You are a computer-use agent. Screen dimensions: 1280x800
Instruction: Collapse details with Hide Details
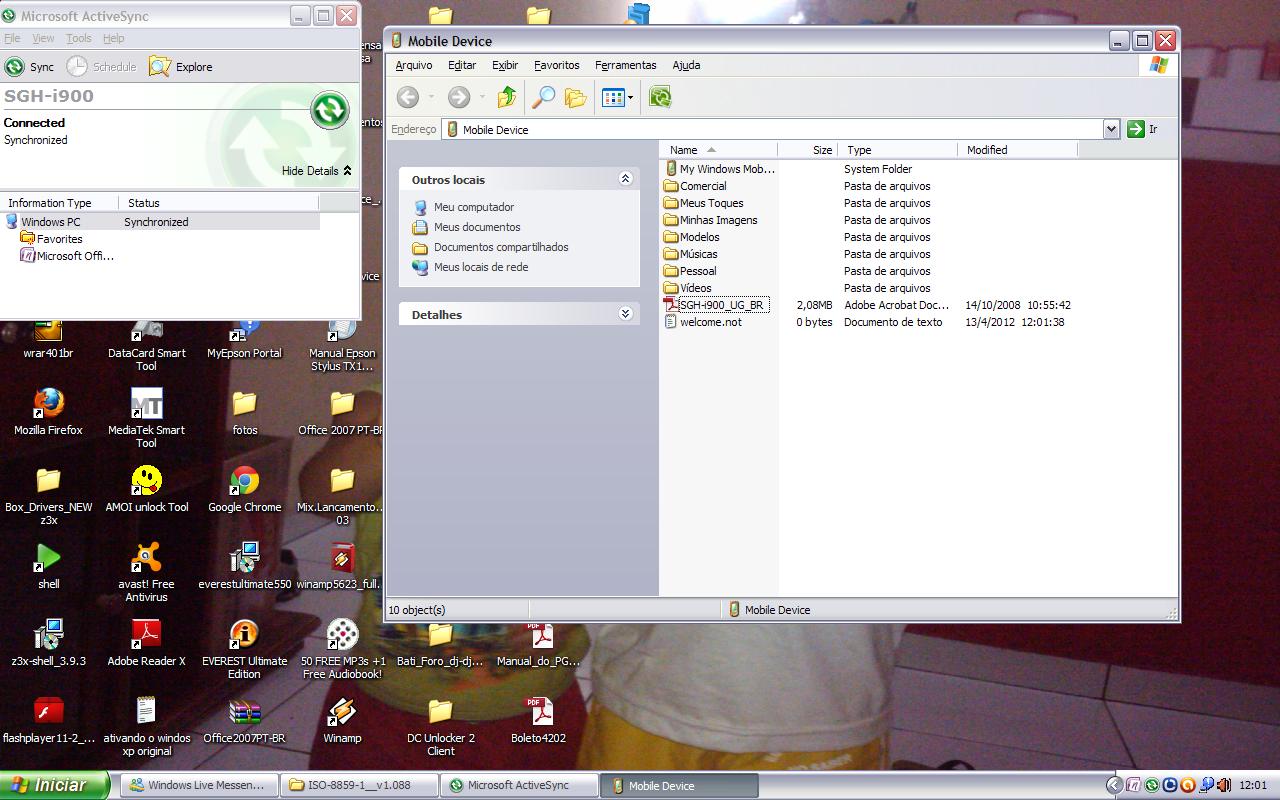tap(317, 171)
